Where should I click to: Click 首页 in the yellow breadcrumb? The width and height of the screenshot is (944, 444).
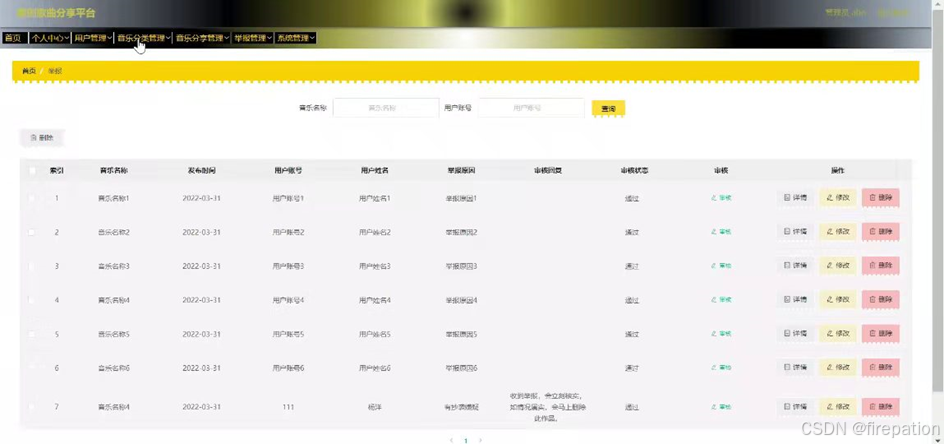tap(29, 71)
